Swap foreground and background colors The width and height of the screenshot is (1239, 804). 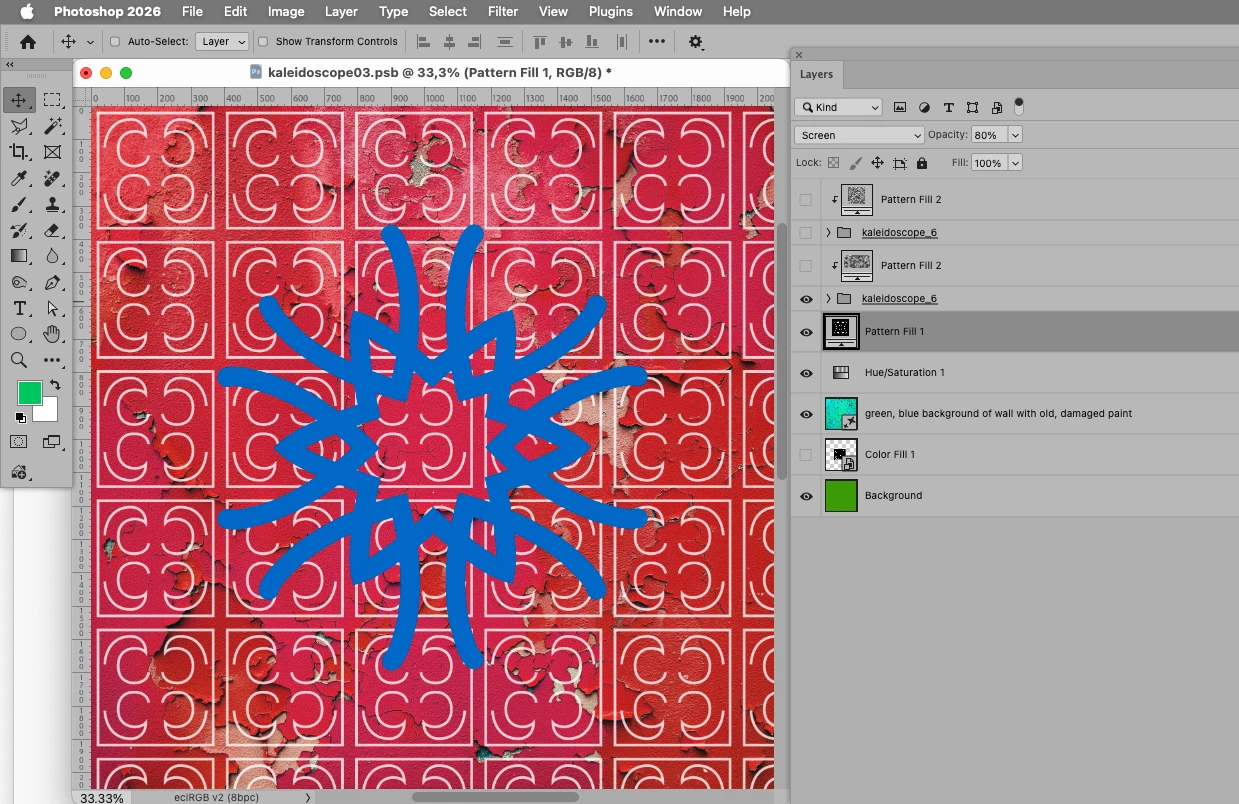coord(55,384)
